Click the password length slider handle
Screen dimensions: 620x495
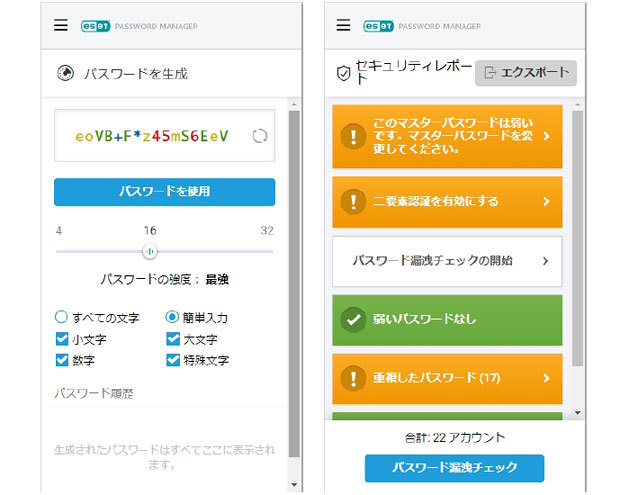150,251
